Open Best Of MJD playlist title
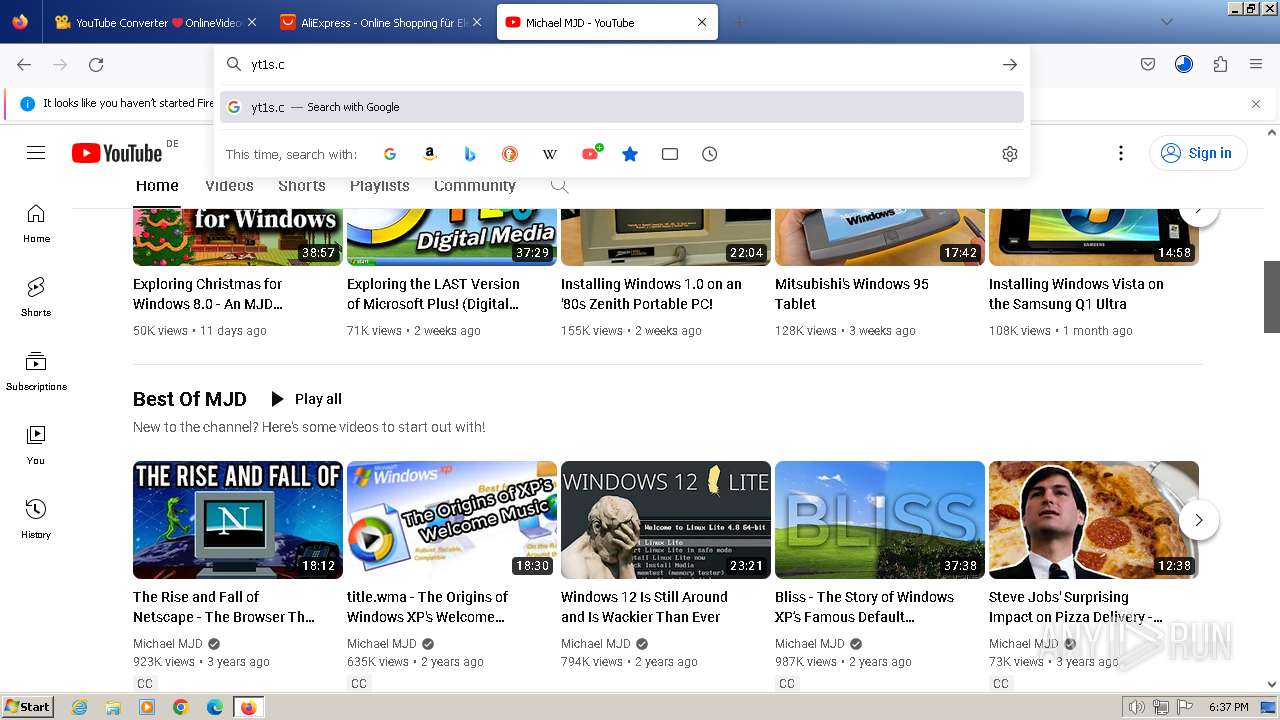1280x720 pixels. (x=190, y=399)
